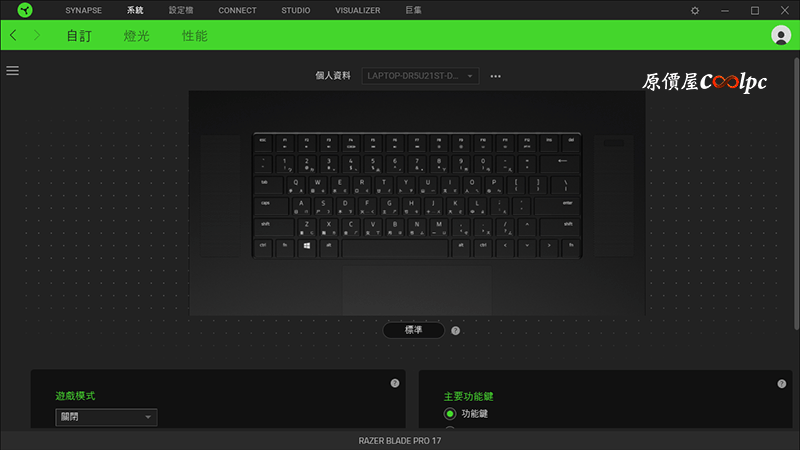Select the enter key on keyboard
The width and height of the screenshot is (800, 450).
pyautogui.click(x=558, y=206)
